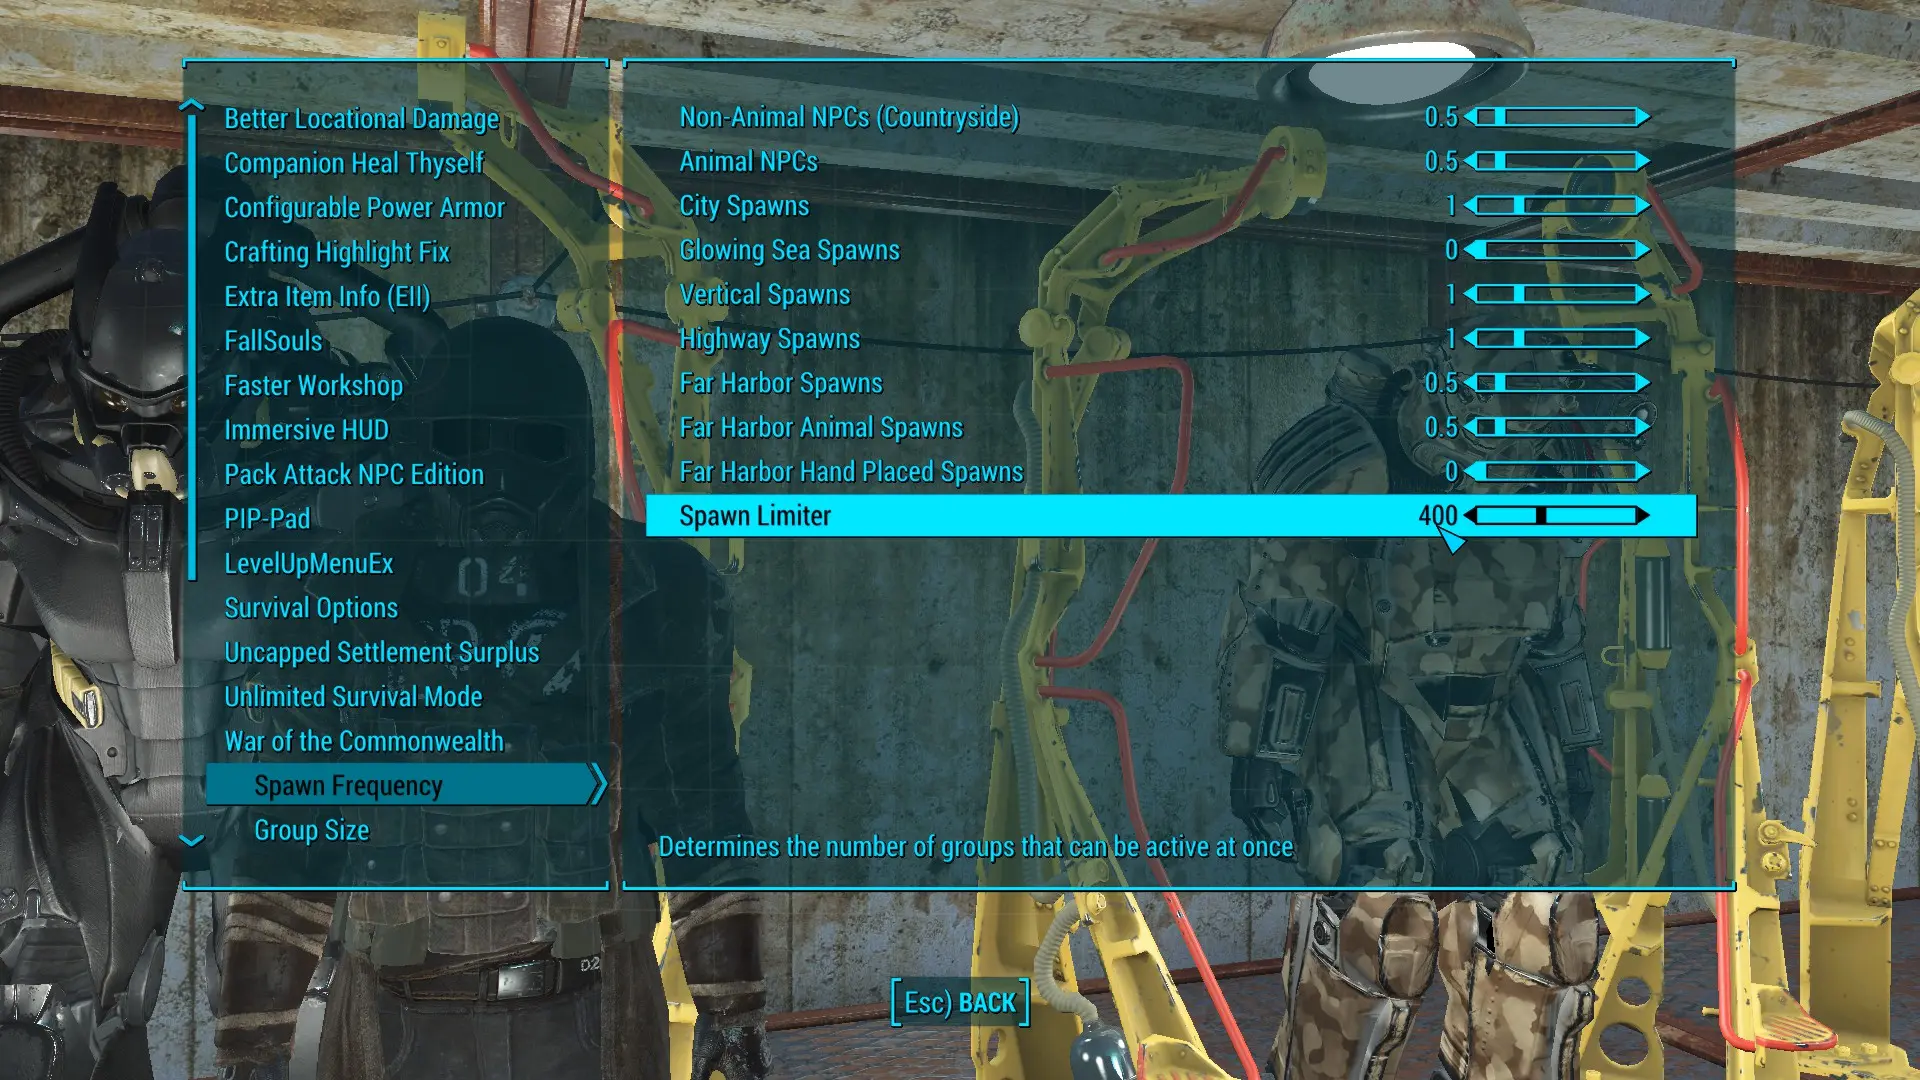Select Non-Animal NPCs Countryside setting
Viewport: 1920px width, 1080px height.
click(x=848, y=117)
